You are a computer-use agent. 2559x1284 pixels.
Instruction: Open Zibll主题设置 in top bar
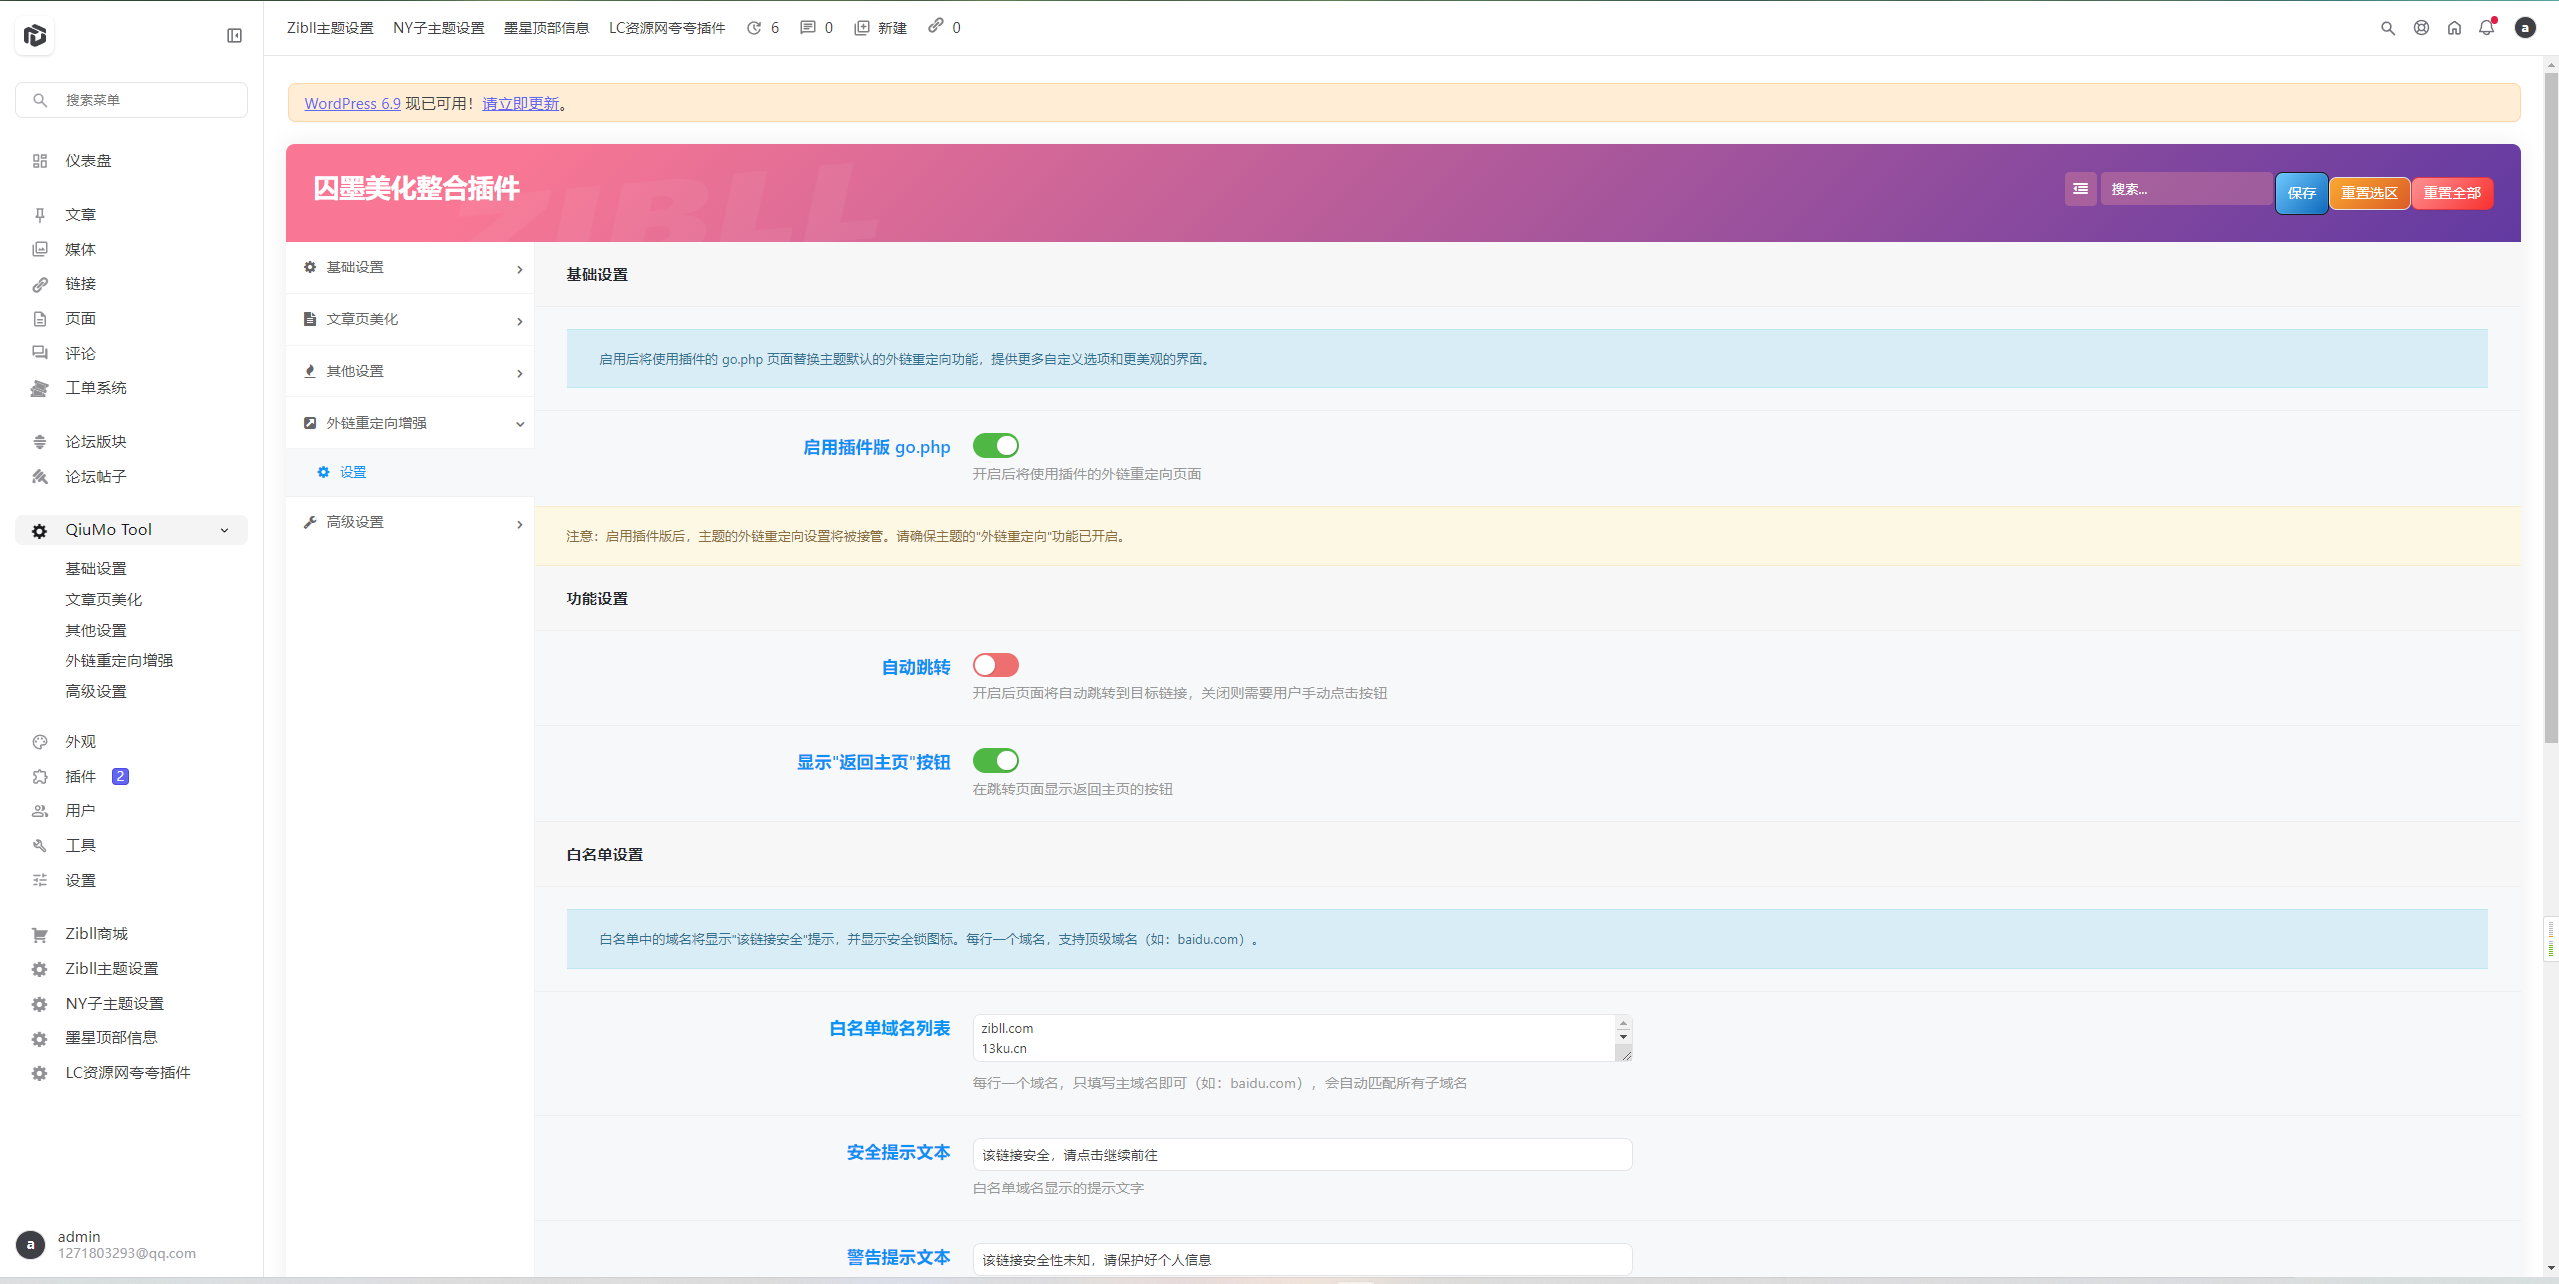330,28
